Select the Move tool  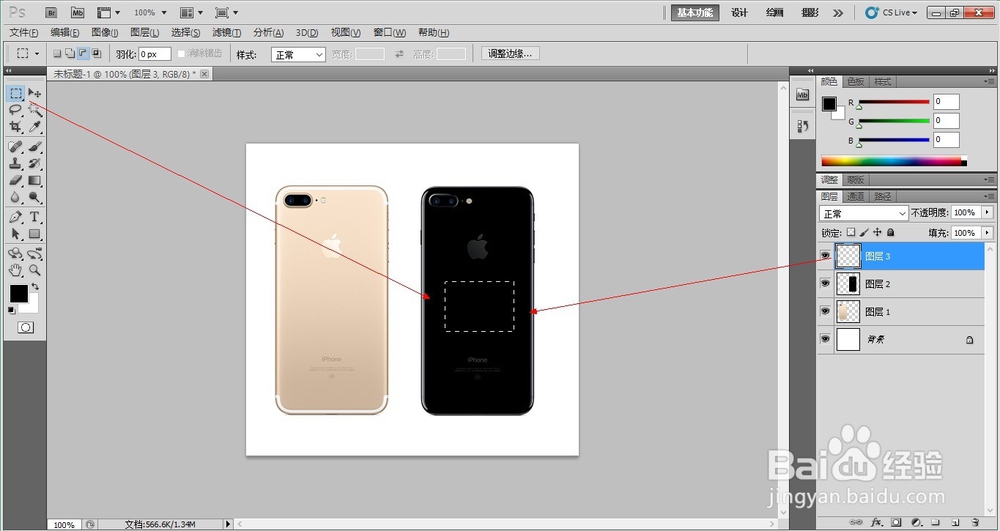tap(34, 94)
